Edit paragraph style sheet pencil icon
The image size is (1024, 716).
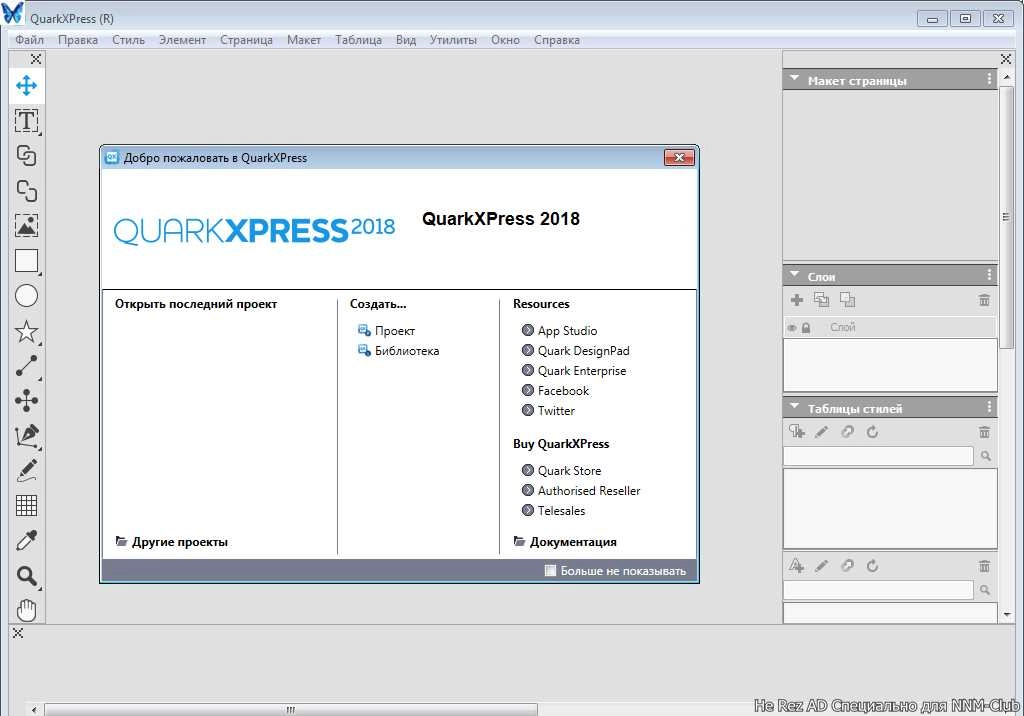(822, 432)
